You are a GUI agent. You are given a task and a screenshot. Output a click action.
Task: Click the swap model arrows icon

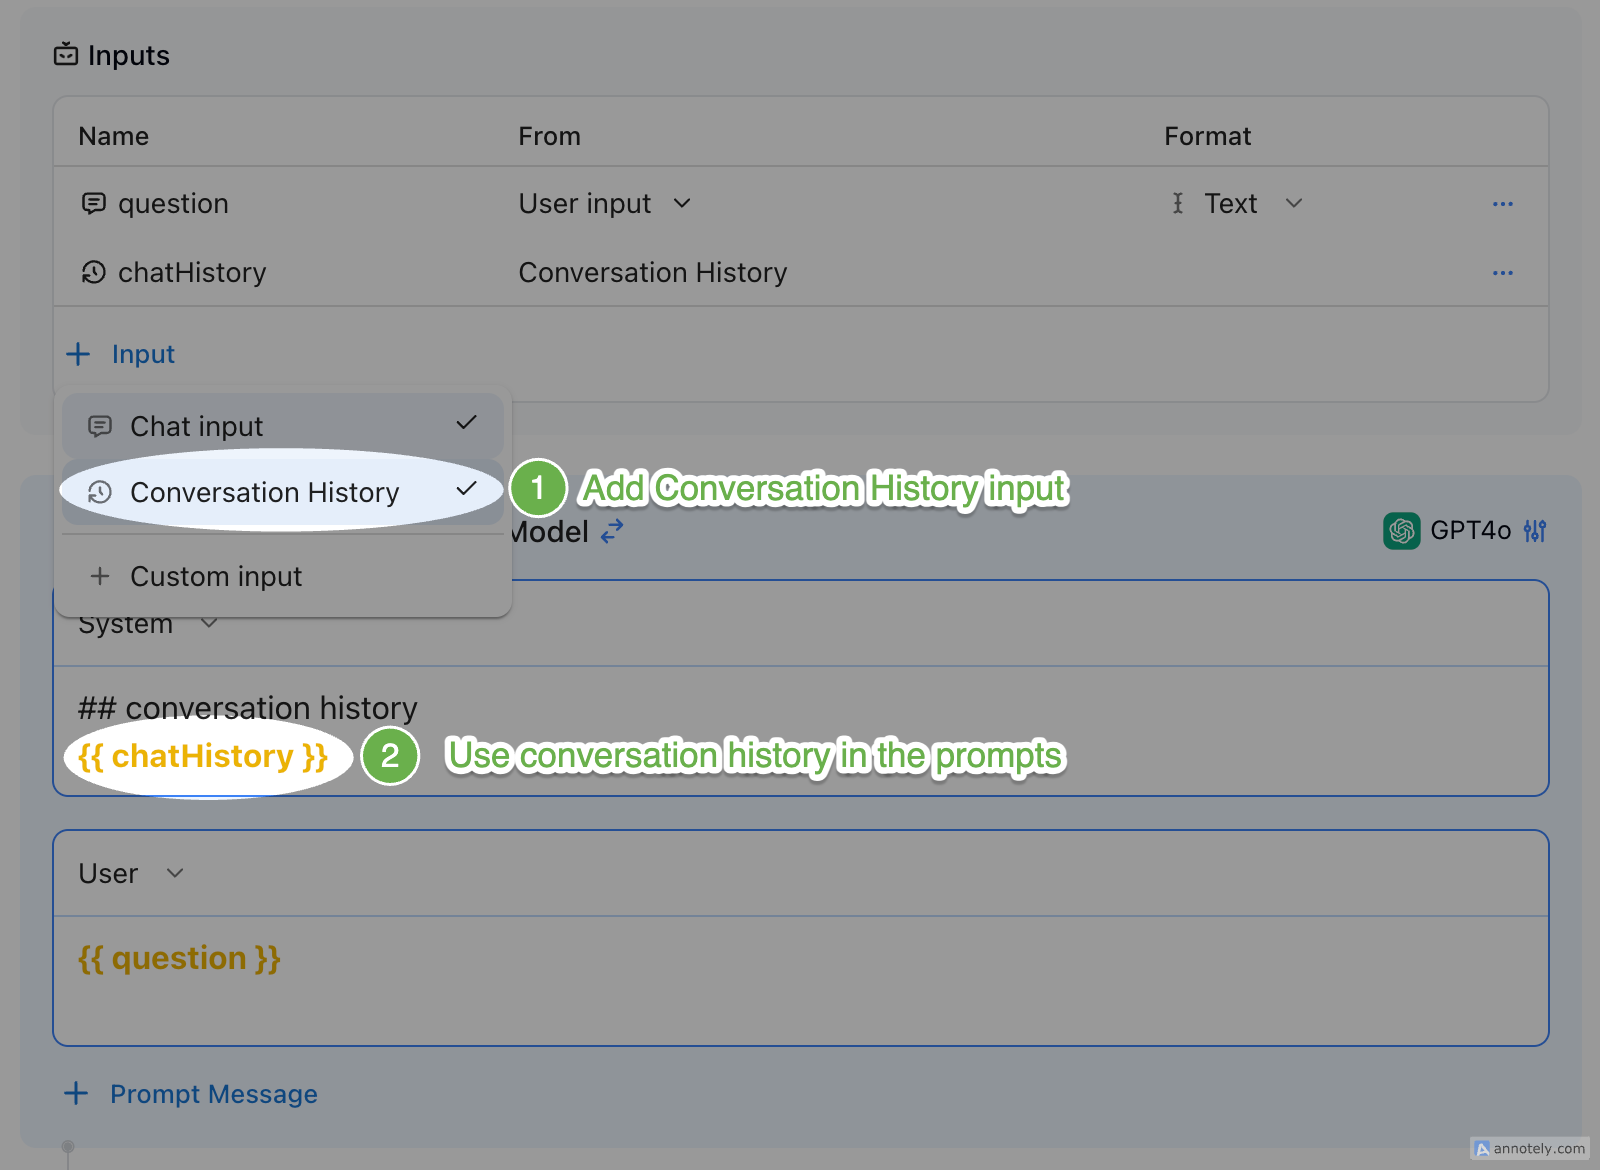pyautogui.click(x=612, y=531)
